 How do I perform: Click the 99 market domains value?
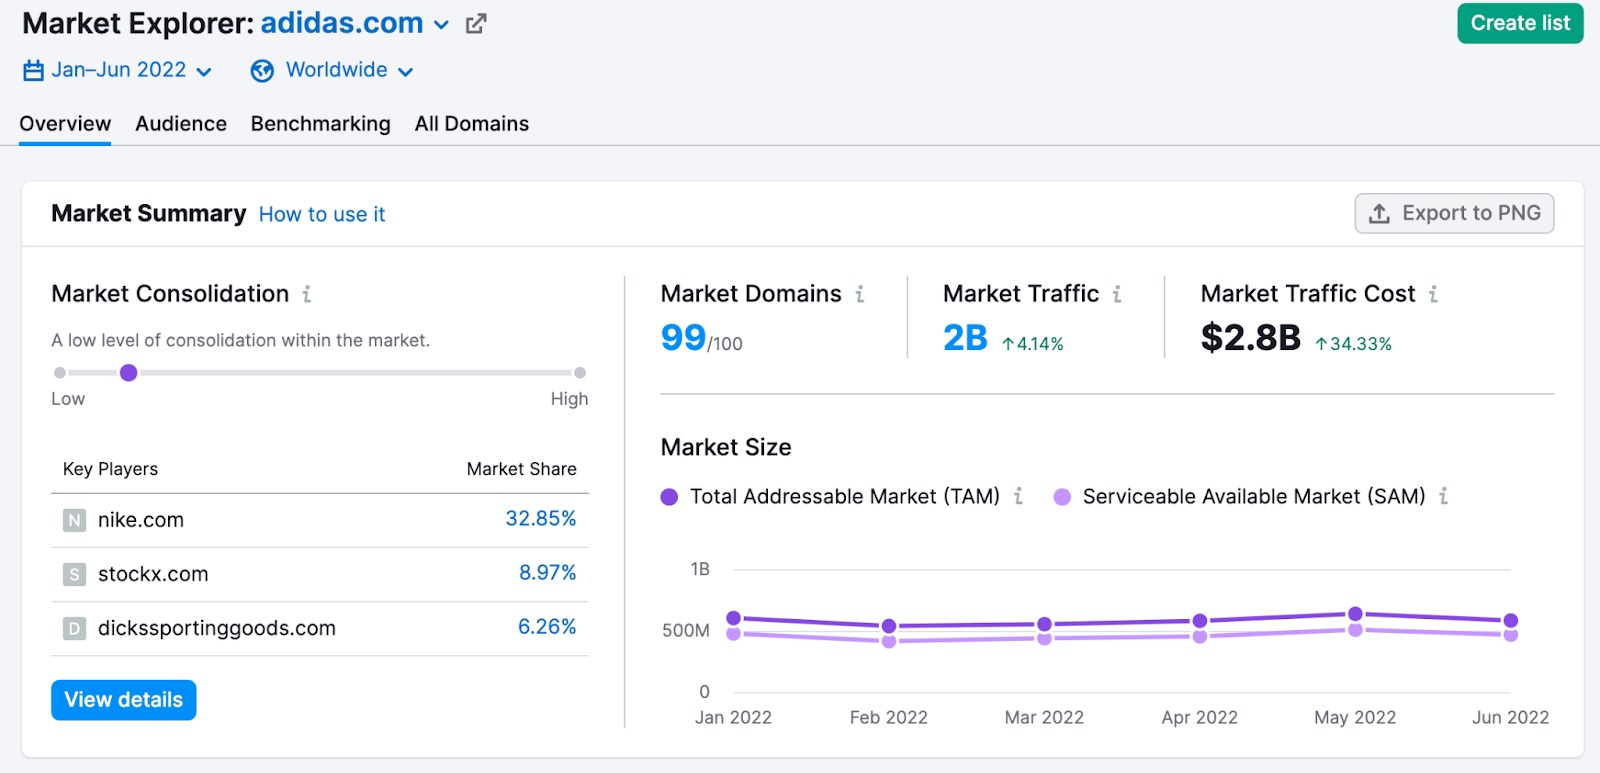(x=684, y=337)
